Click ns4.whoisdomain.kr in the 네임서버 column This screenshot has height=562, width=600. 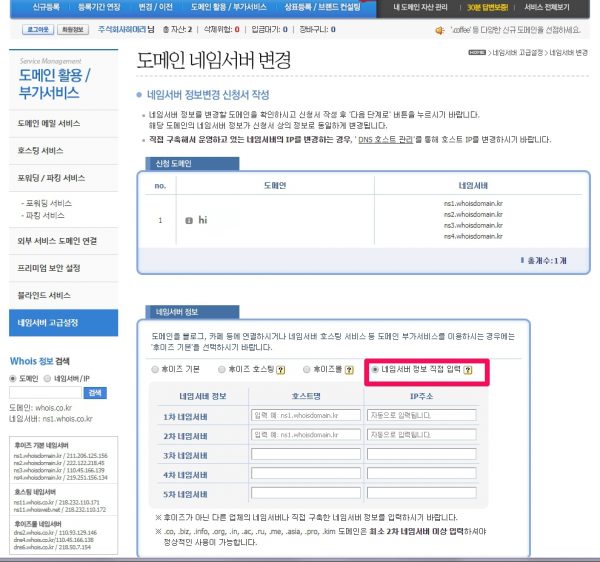click(x=473, y=236)
